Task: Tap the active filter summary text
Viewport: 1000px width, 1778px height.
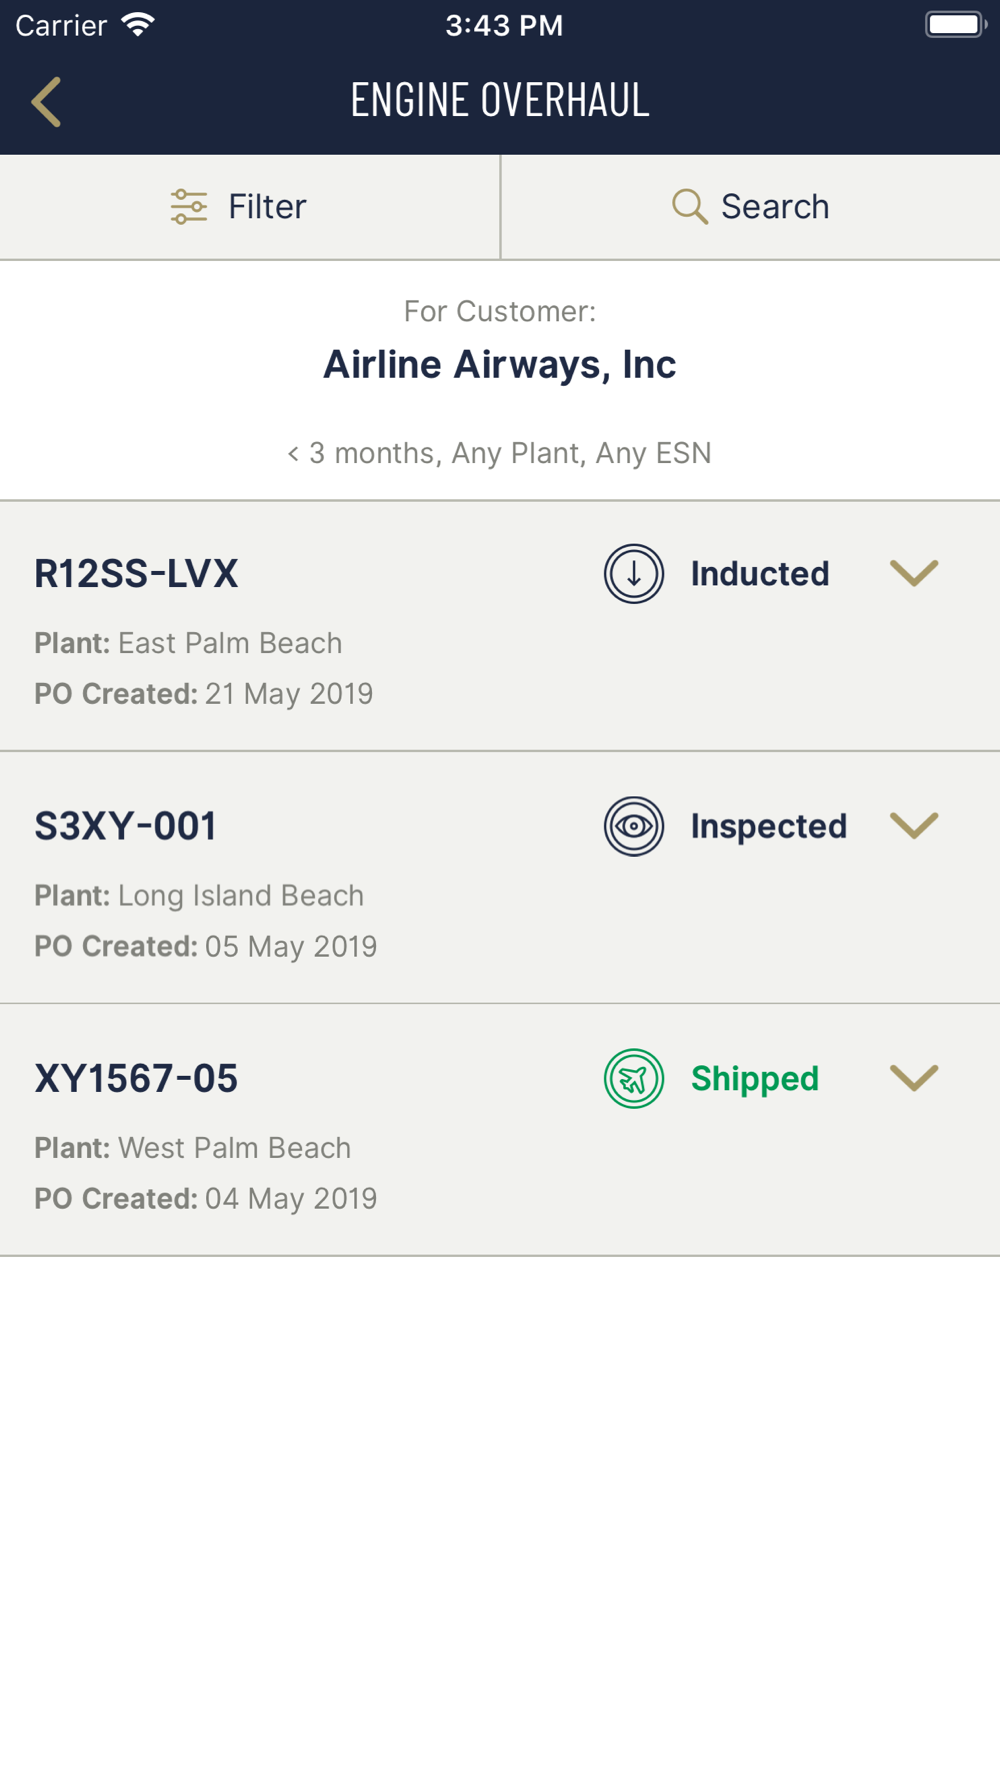Action: pos(499,453)
